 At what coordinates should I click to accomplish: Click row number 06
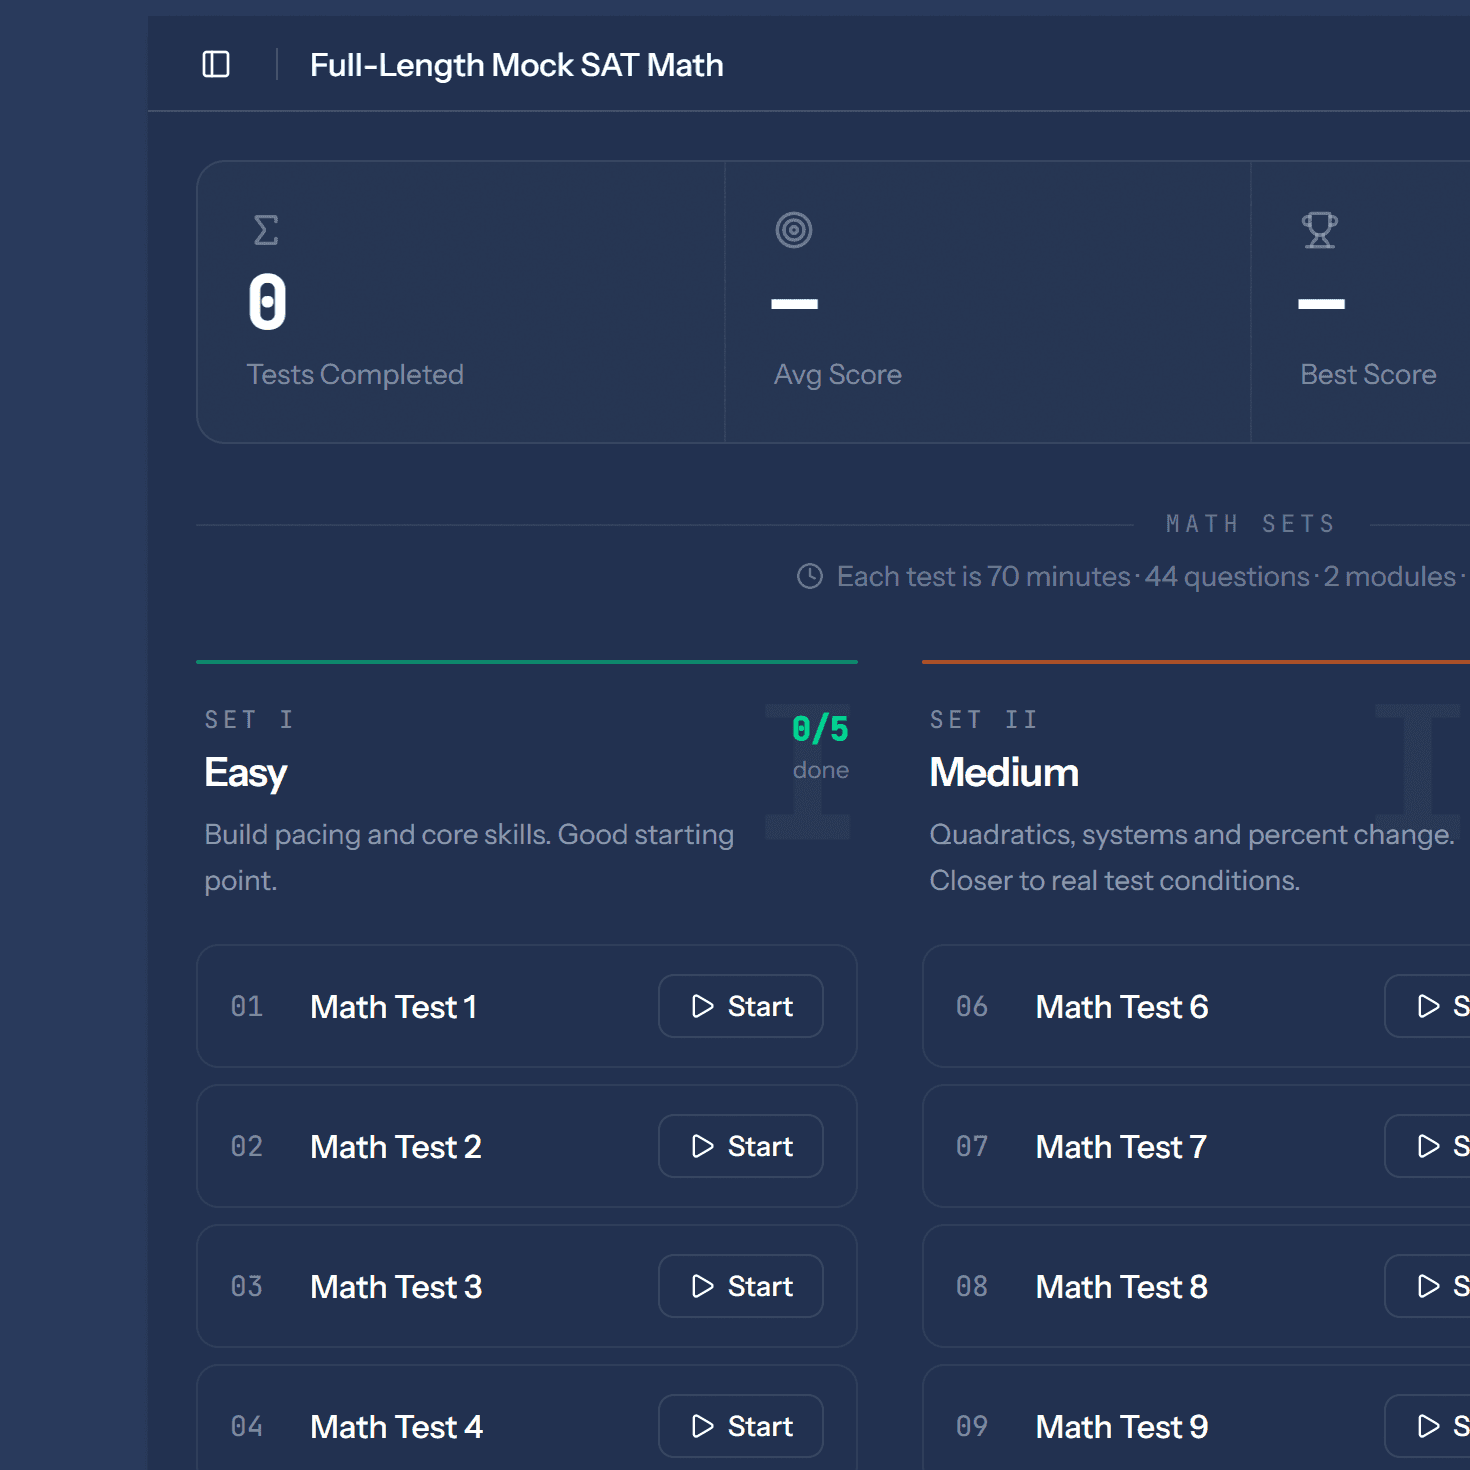pos(972,1006)
